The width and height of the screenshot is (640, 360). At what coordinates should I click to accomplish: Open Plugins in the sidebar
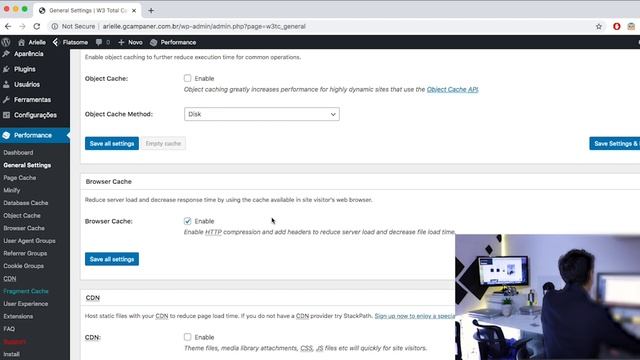click(24, 69)
